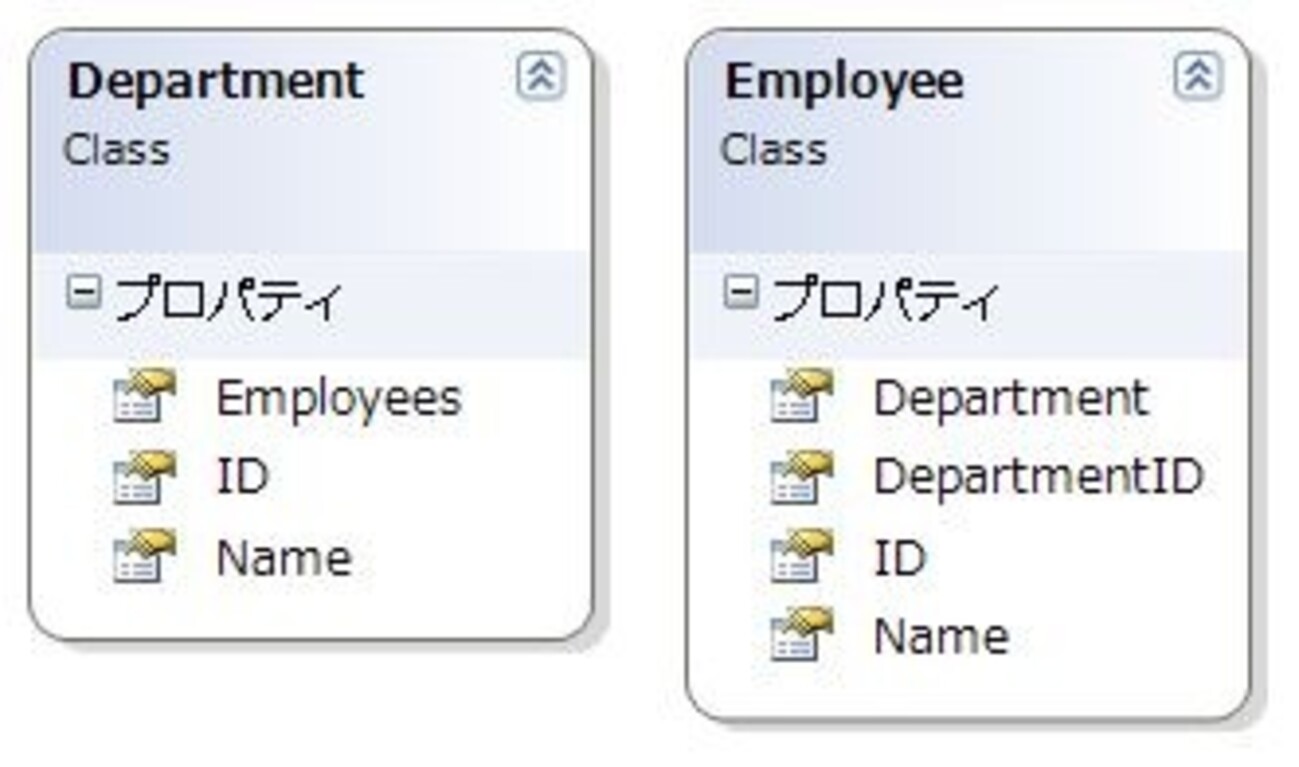The image size is (1299, 767).
Task: Click the ID property icon in Employee
Action: point(801,556)
